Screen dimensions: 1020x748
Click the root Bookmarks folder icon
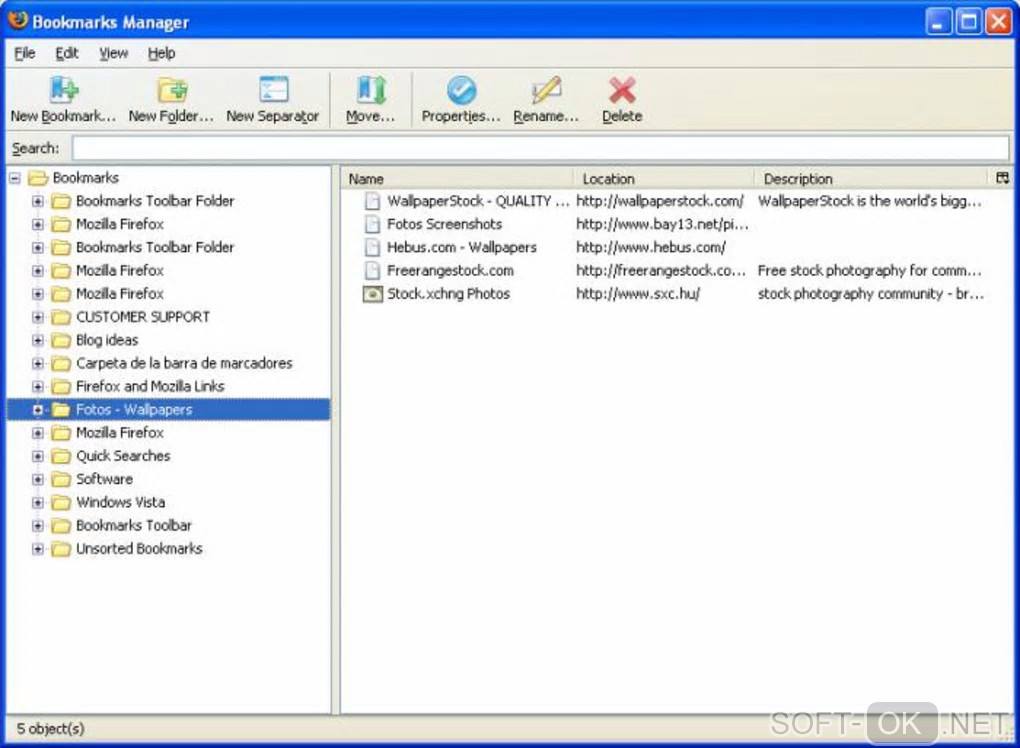[38, 178]
